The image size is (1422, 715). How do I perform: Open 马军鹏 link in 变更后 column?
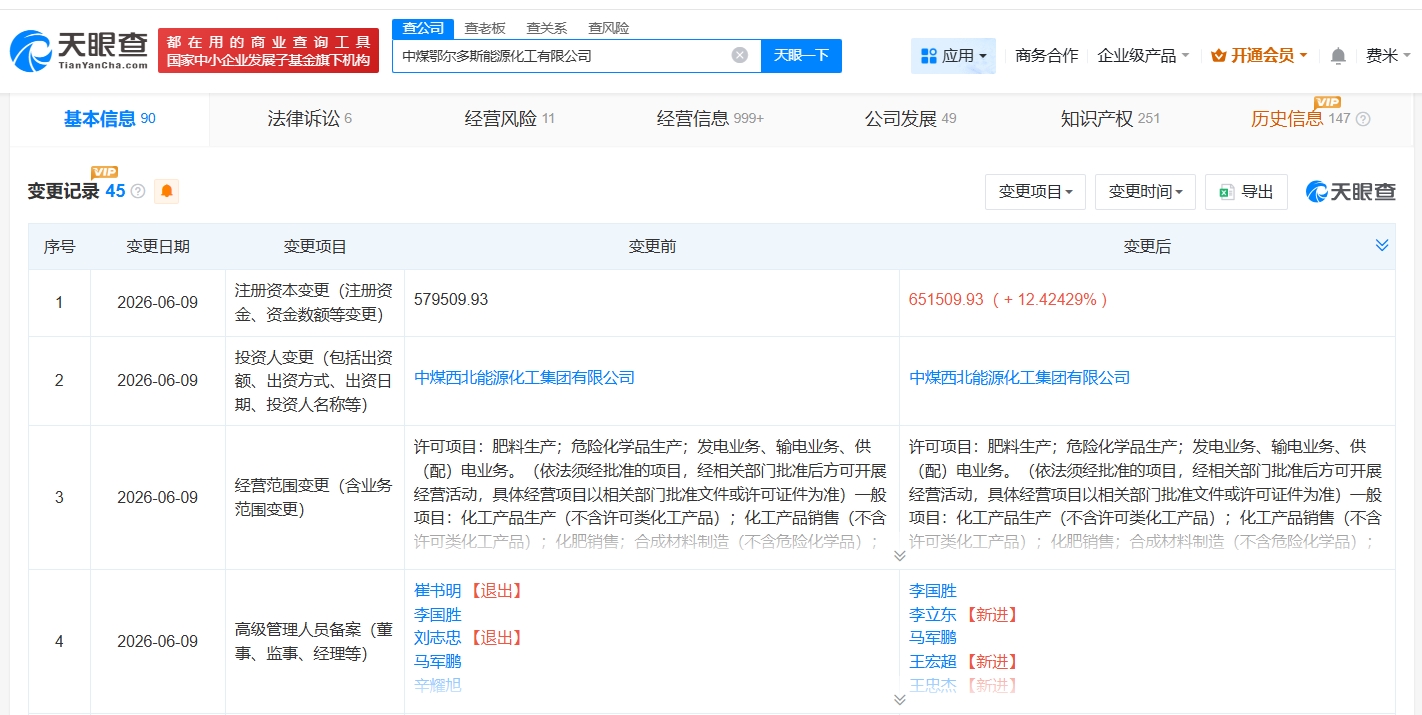(x=933, y=638)
